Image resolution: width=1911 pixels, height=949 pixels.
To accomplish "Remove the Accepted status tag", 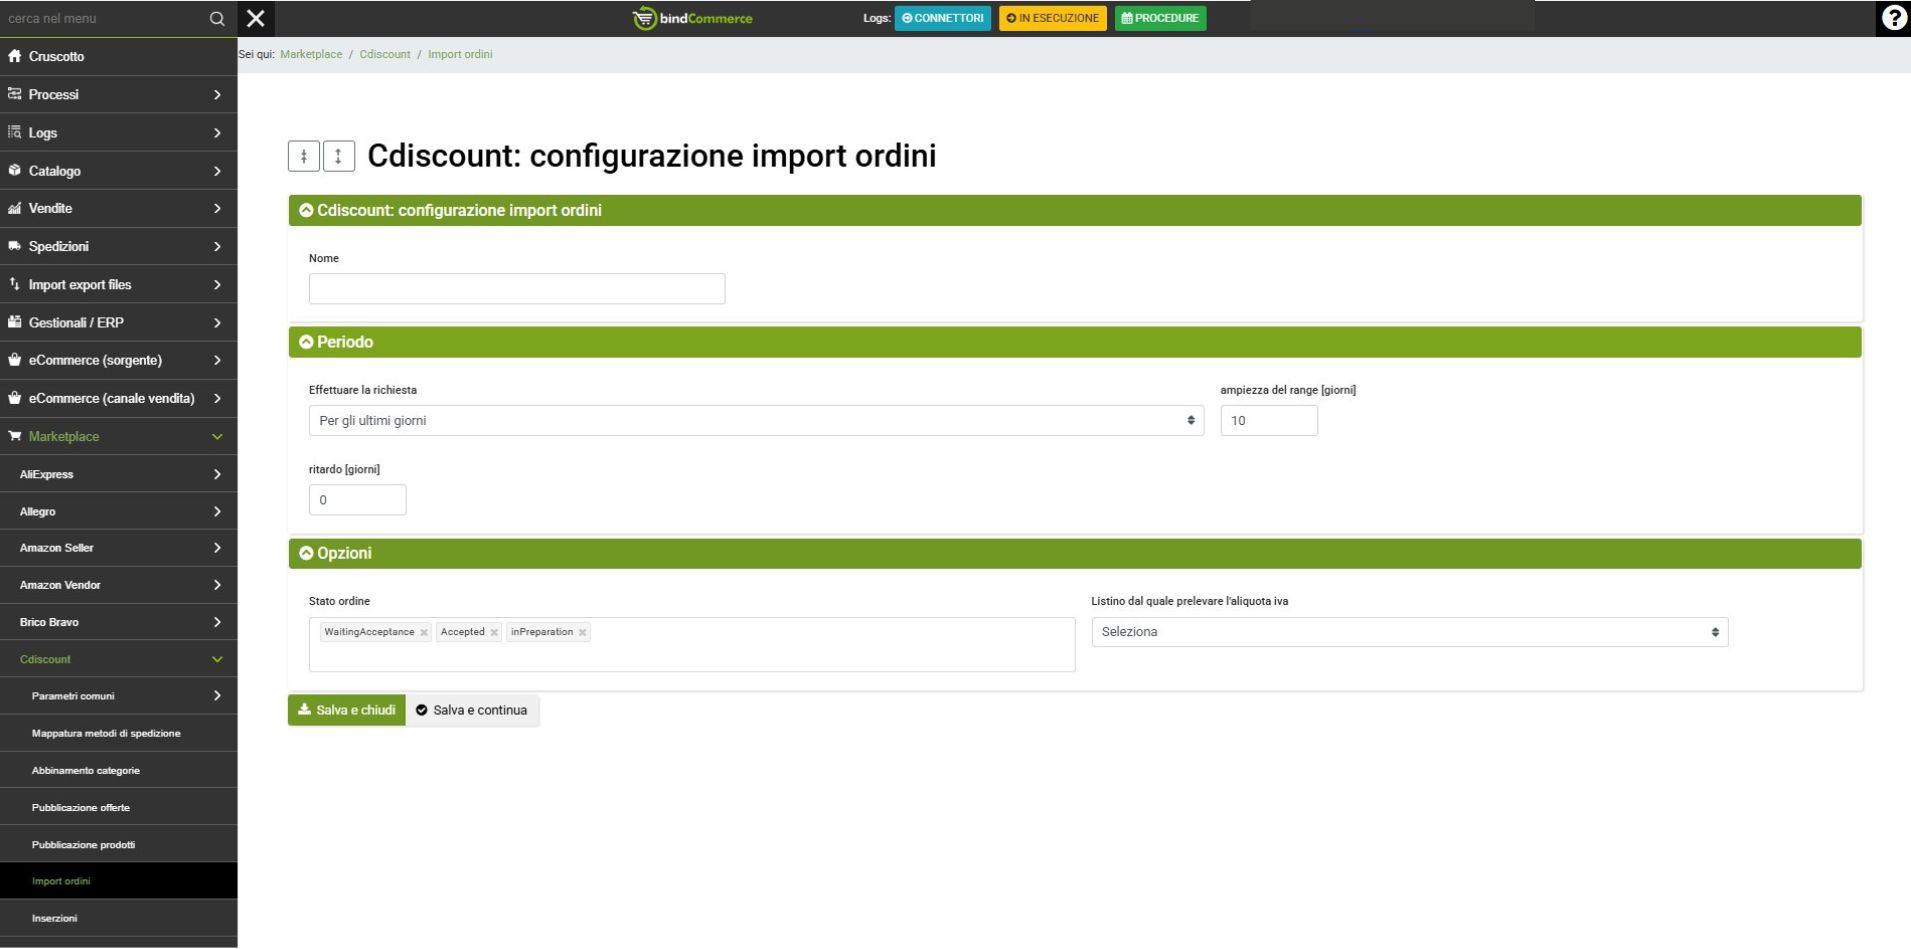I will pyautogui.click(x=494, y=633).
